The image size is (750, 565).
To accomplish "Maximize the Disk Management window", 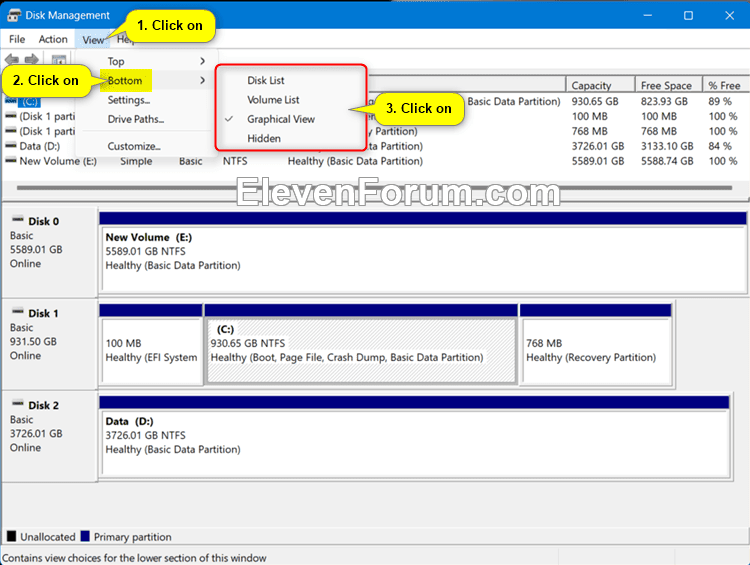I will coord(688,15).
